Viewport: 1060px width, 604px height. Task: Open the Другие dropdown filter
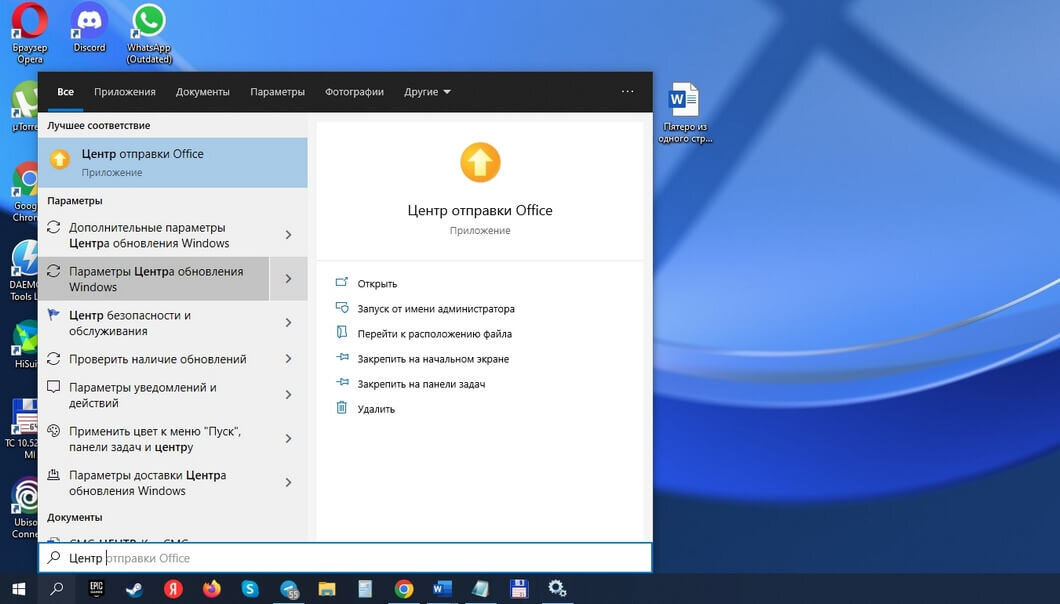pos(427,92)
